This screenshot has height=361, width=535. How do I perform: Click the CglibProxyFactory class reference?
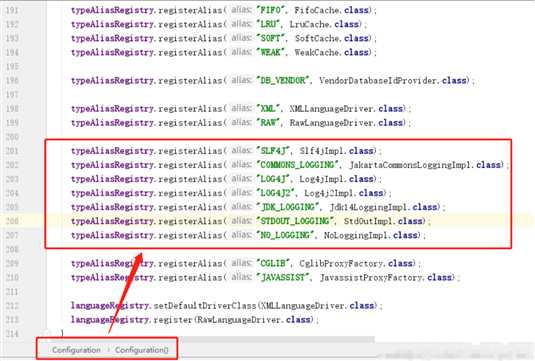[342, 263]
